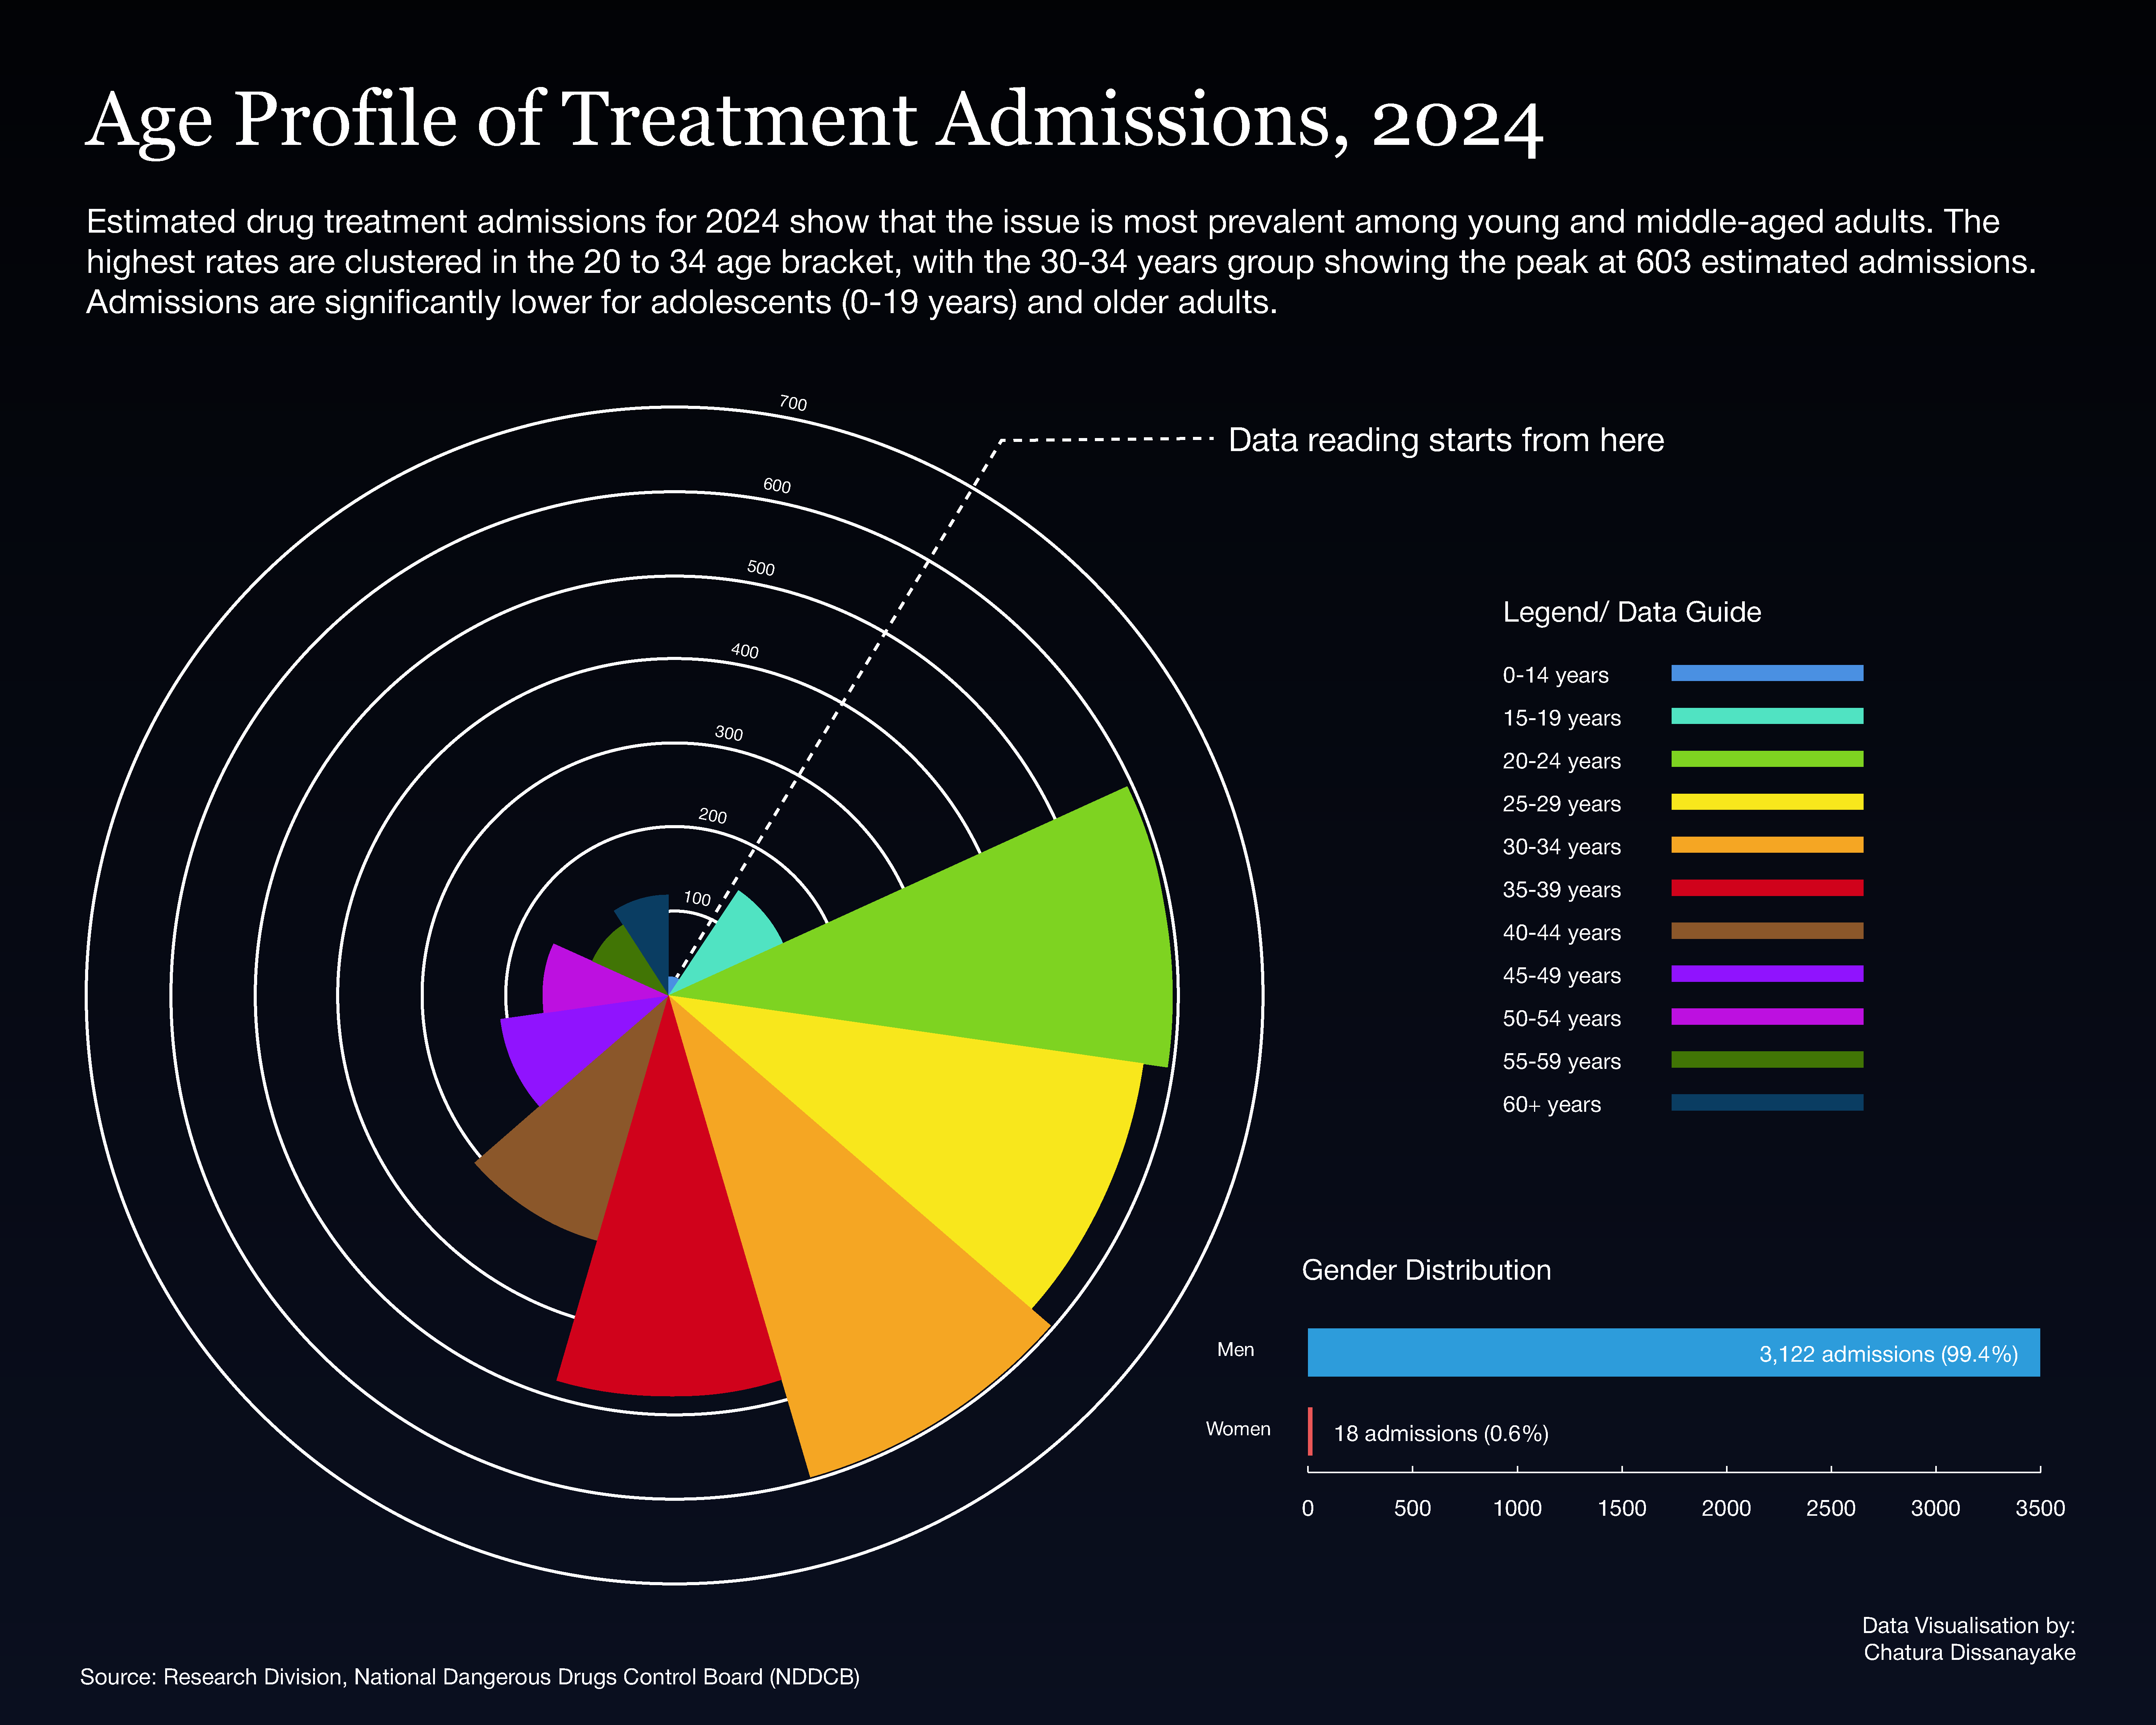Click the '600' radial ring label

777,486
